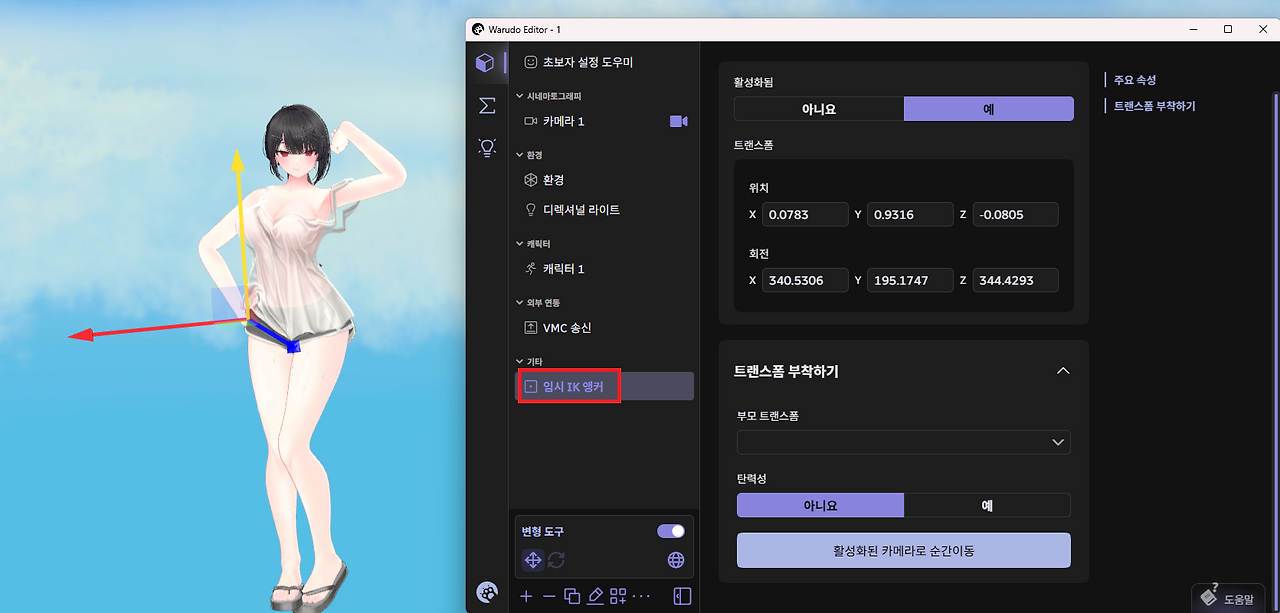Click the grid-plus add group icon
The height and width of the screenshot is (613, 1280).
pyautogui.click(x=618, y=596)
